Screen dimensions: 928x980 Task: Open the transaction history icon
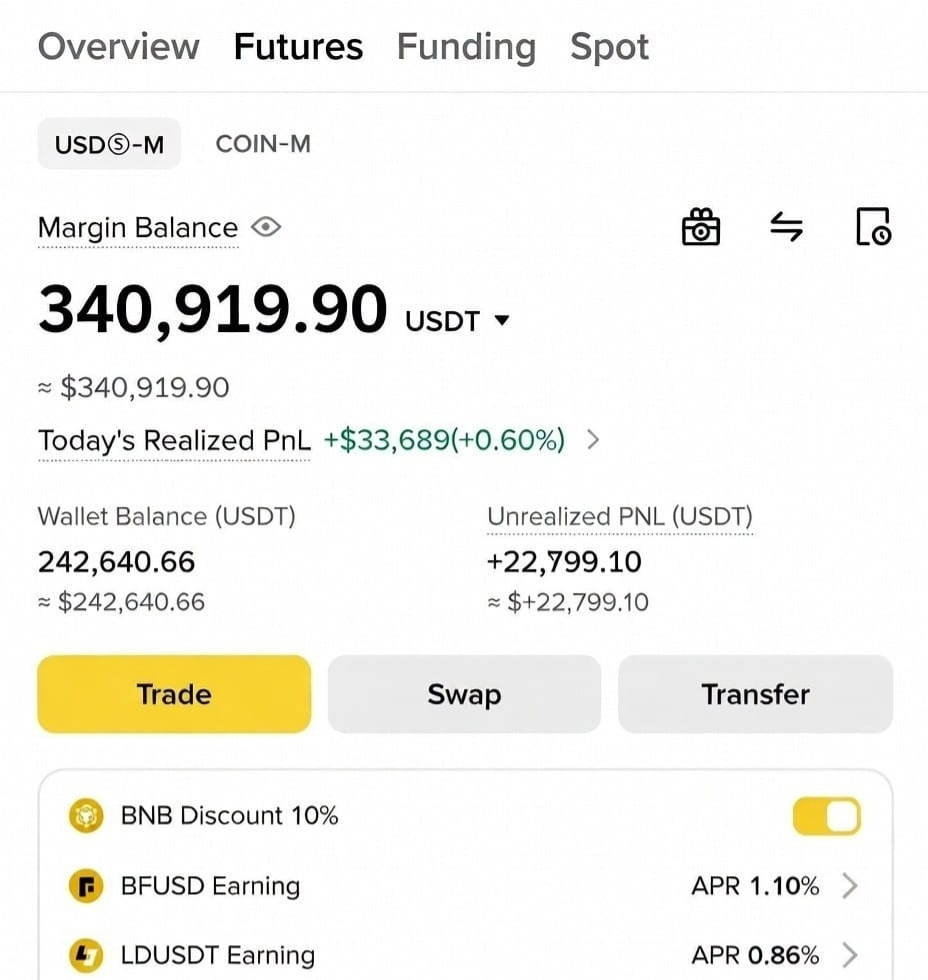(873, 226)
